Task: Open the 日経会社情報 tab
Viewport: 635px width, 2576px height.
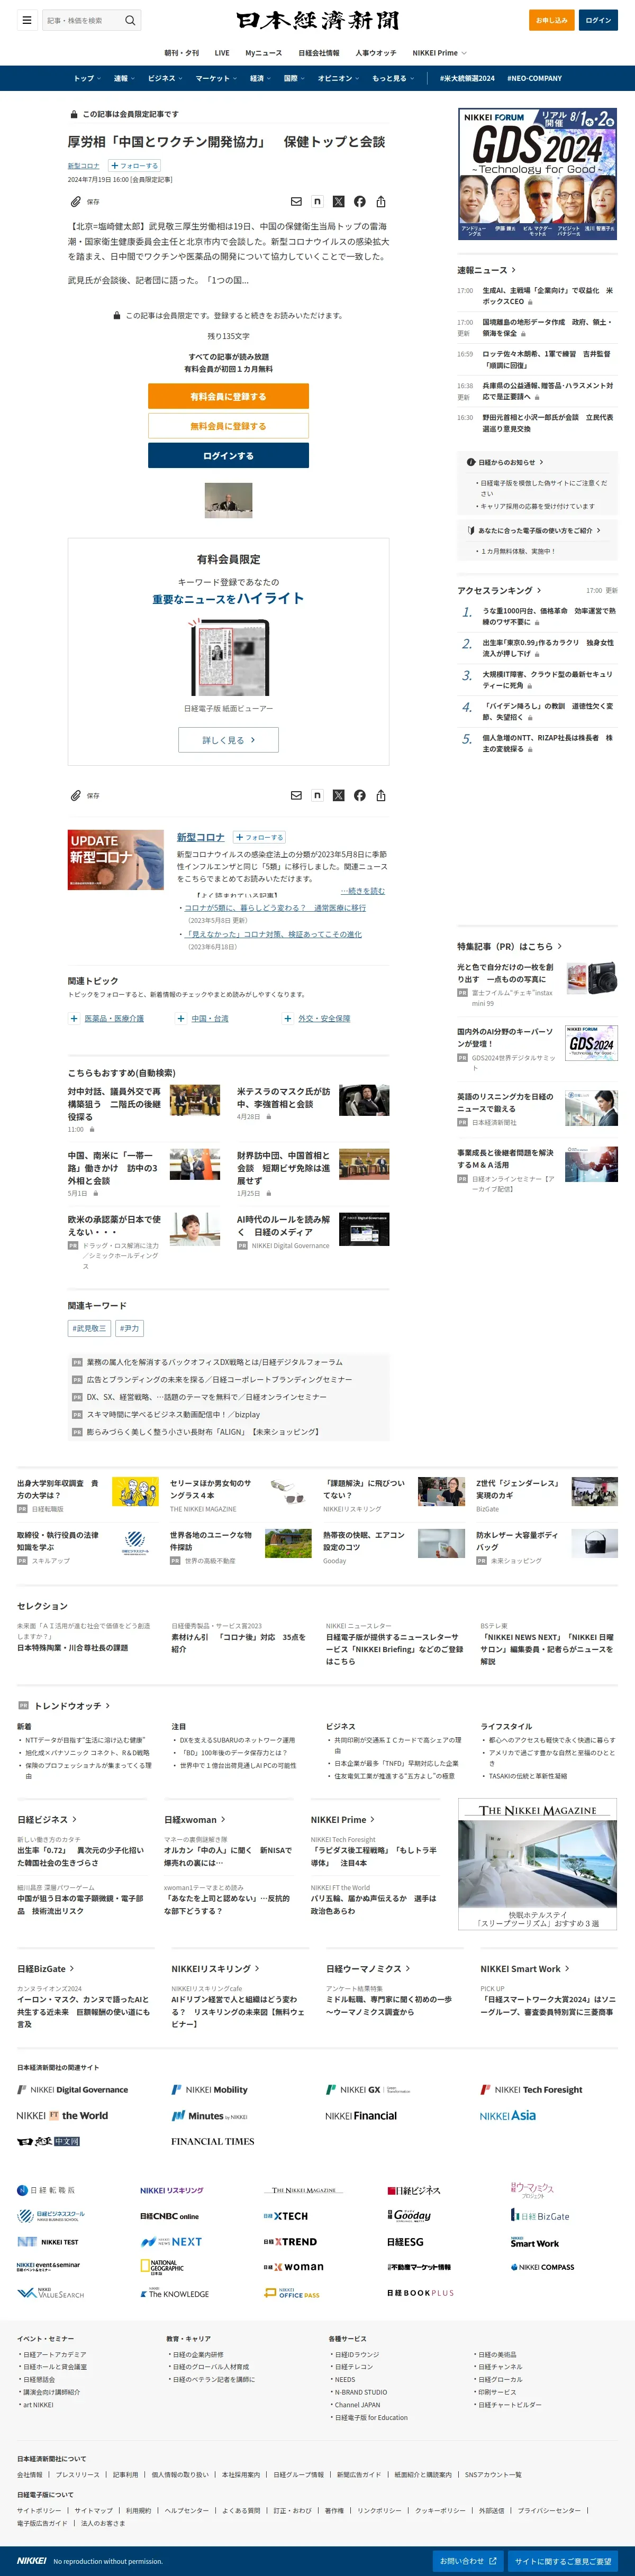Action: coord(318,53)
